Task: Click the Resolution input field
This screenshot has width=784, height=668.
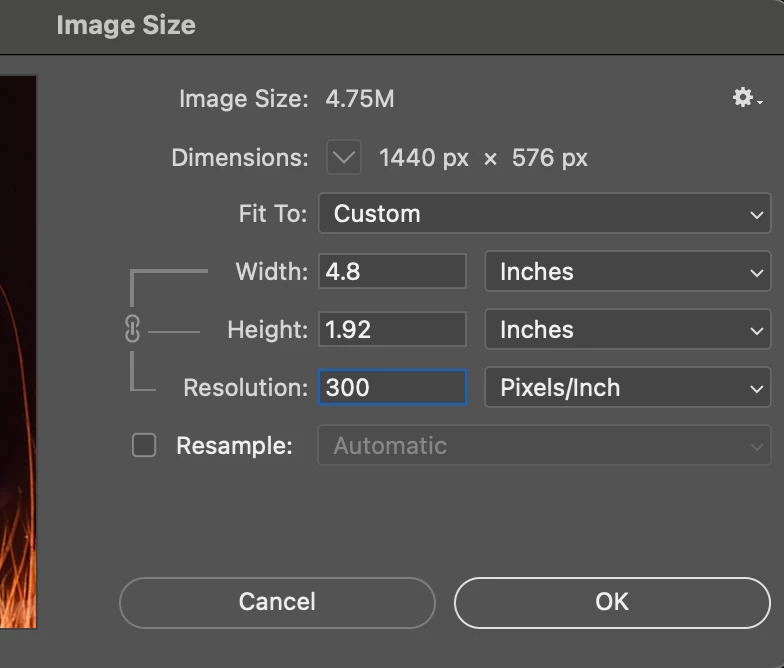Action: click(x=392, y=388)
